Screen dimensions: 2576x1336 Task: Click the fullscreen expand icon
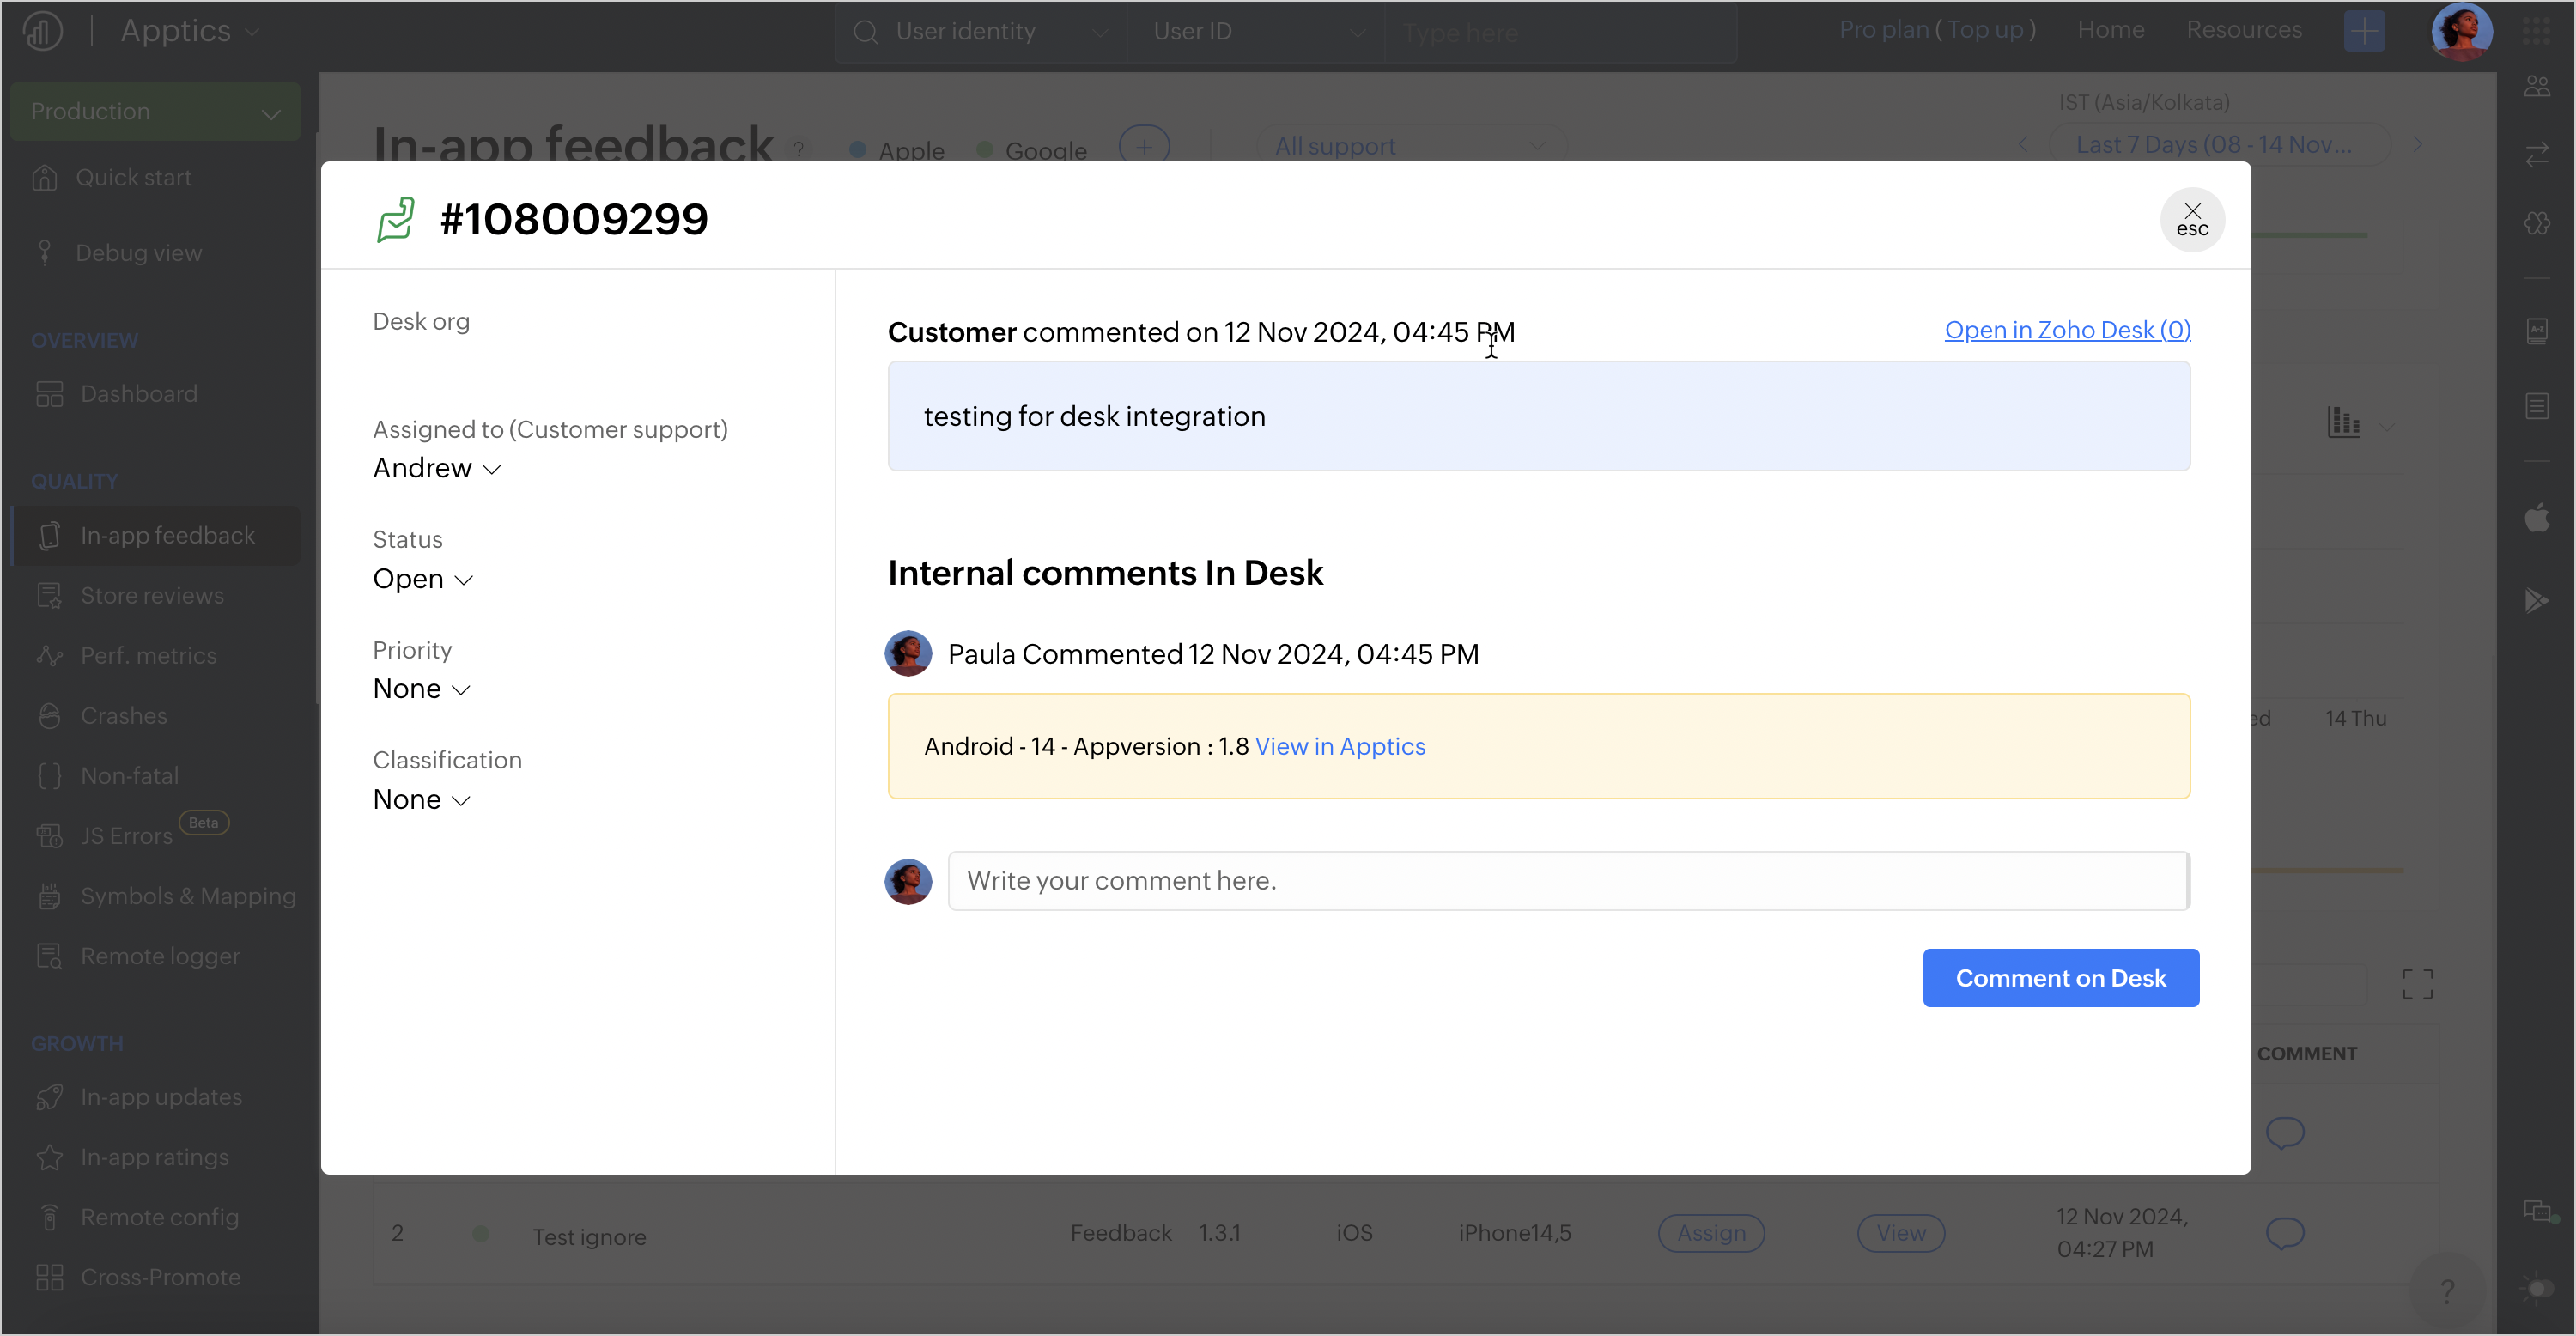(2417, 984)
